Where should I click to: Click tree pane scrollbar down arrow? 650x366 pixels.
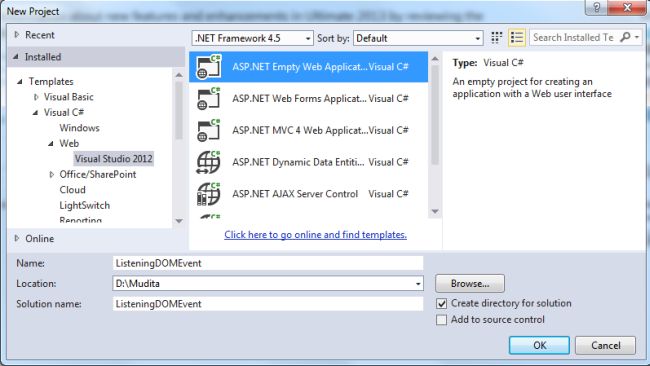[x=179, y=221]
